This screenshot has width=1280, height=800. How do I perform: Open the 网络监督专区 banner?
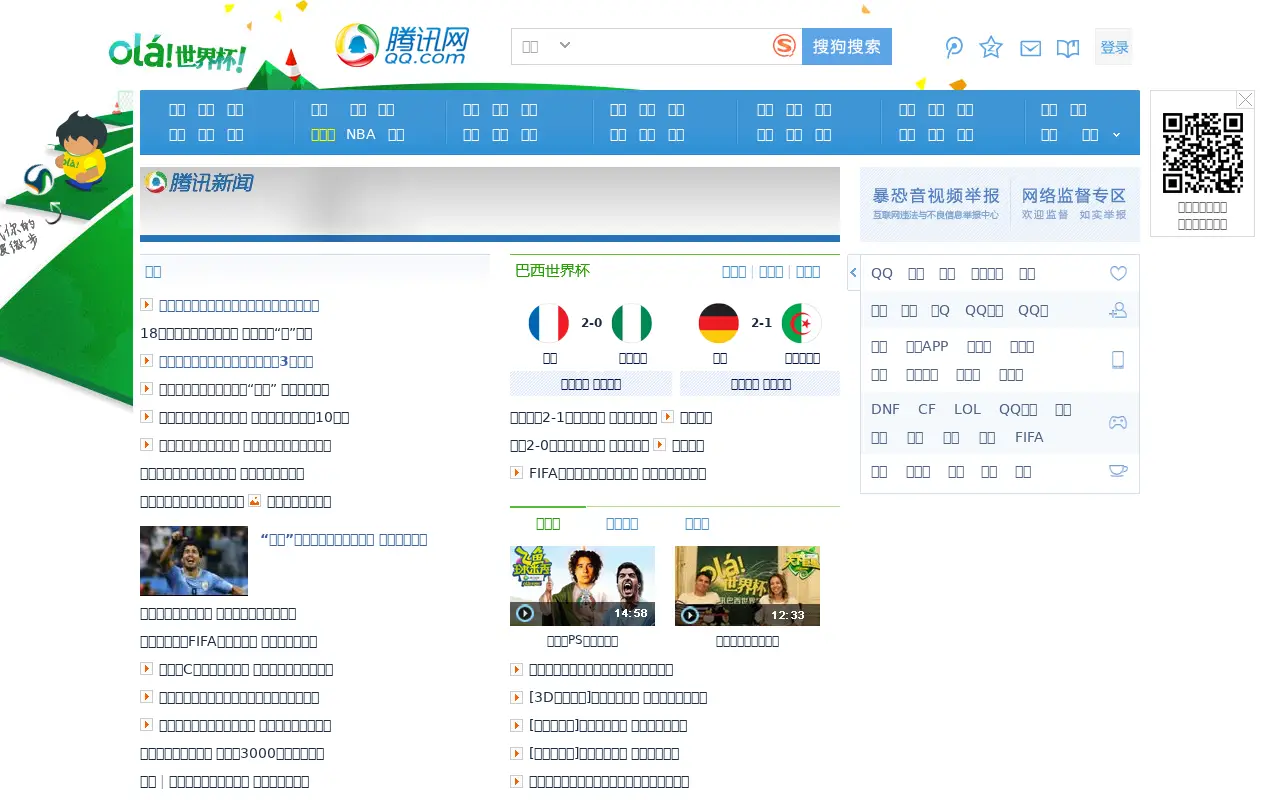(x=1074, y=204)
